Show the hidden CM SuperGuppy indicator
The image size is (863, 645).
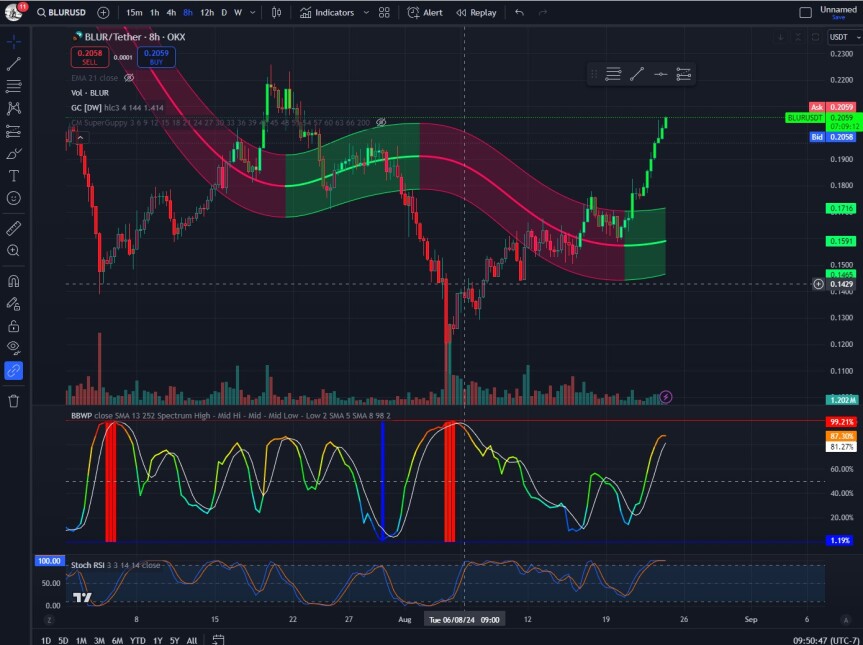pyautogui.click(x=381, y=122)
